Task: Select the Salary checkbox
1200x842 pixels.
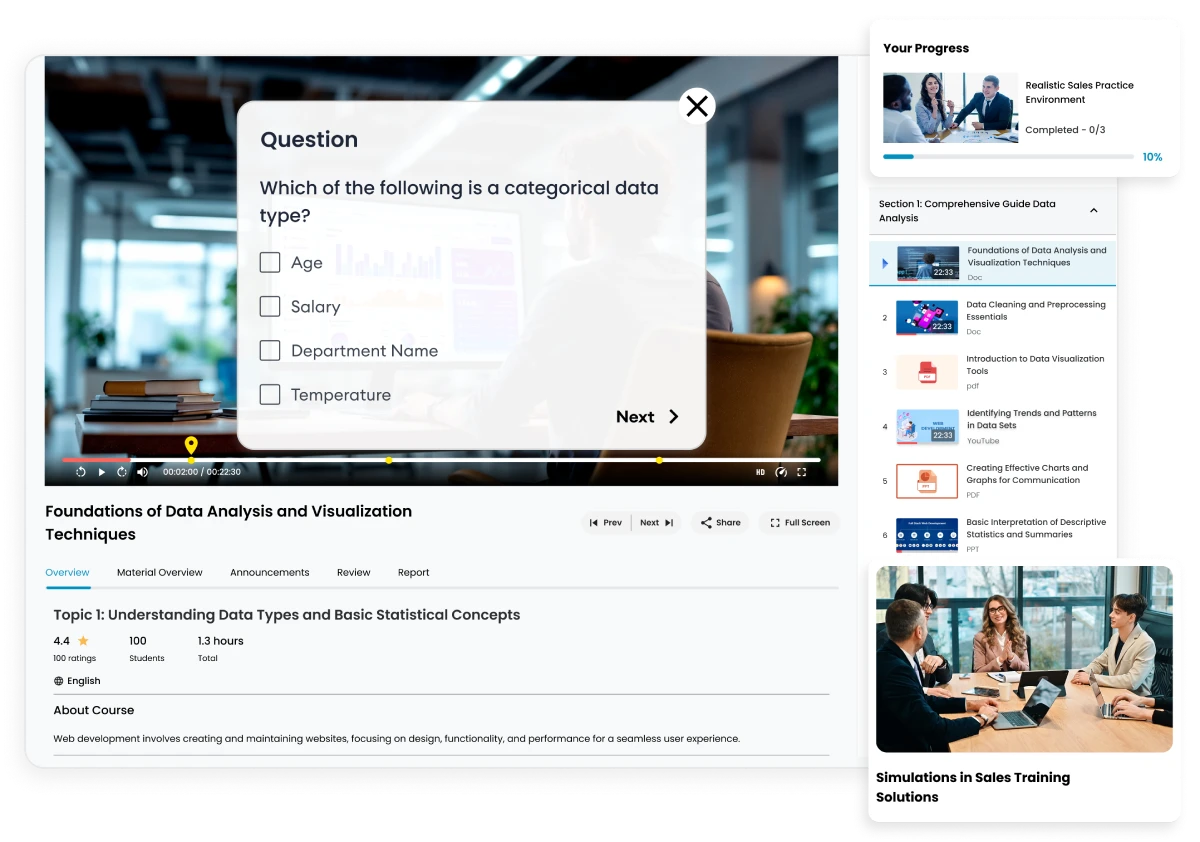Action: pos(270,306)
